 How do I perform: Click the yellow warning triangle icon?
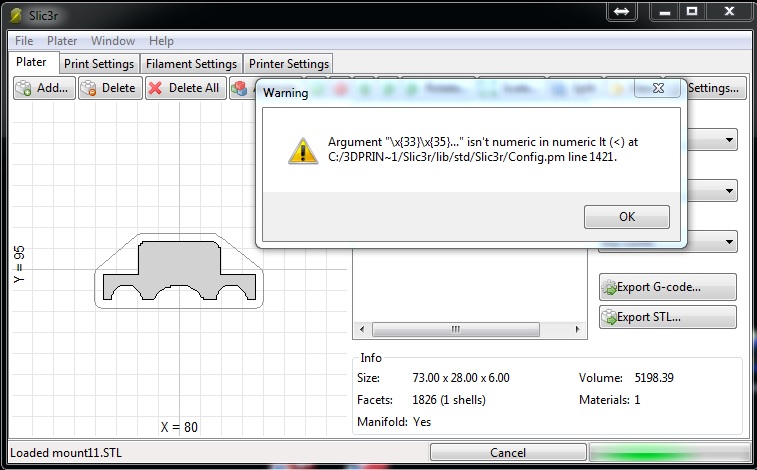(303, 151)
